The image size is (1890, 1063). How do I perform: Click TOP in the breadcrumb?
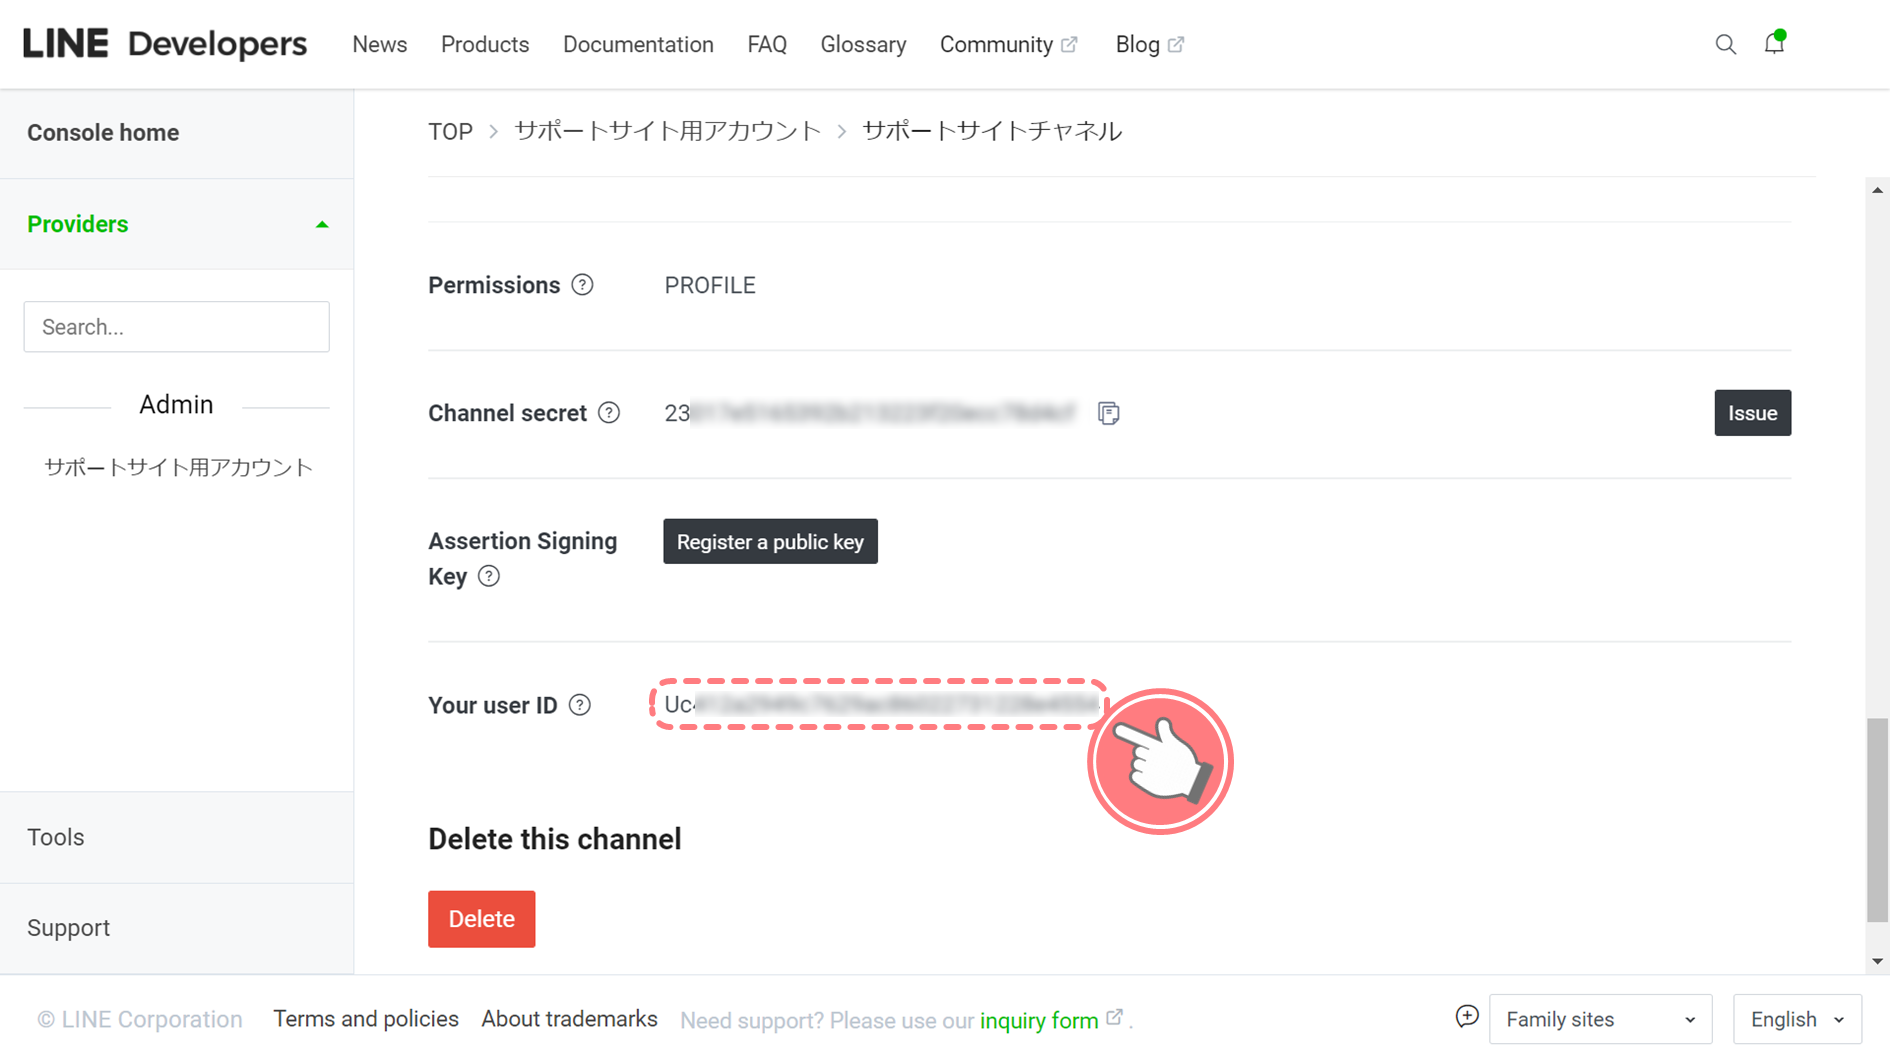450,131
